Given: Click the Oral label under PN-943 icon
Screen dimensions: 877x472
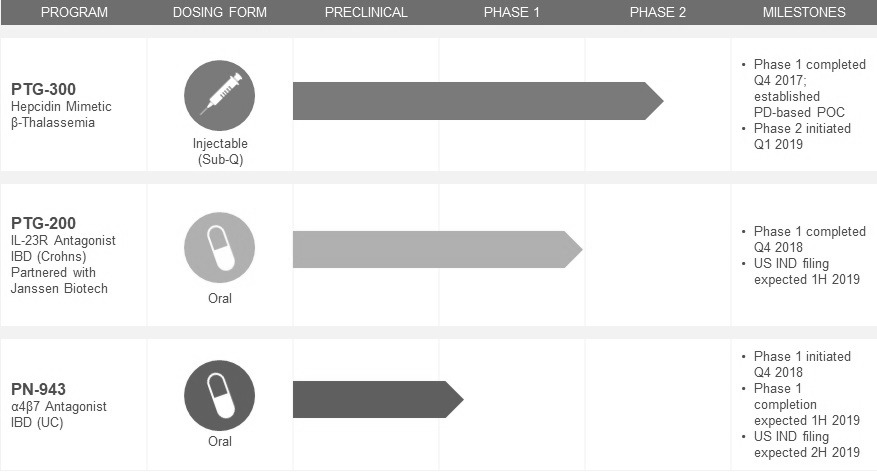Looking at the screenshot, I should [219, 441].
